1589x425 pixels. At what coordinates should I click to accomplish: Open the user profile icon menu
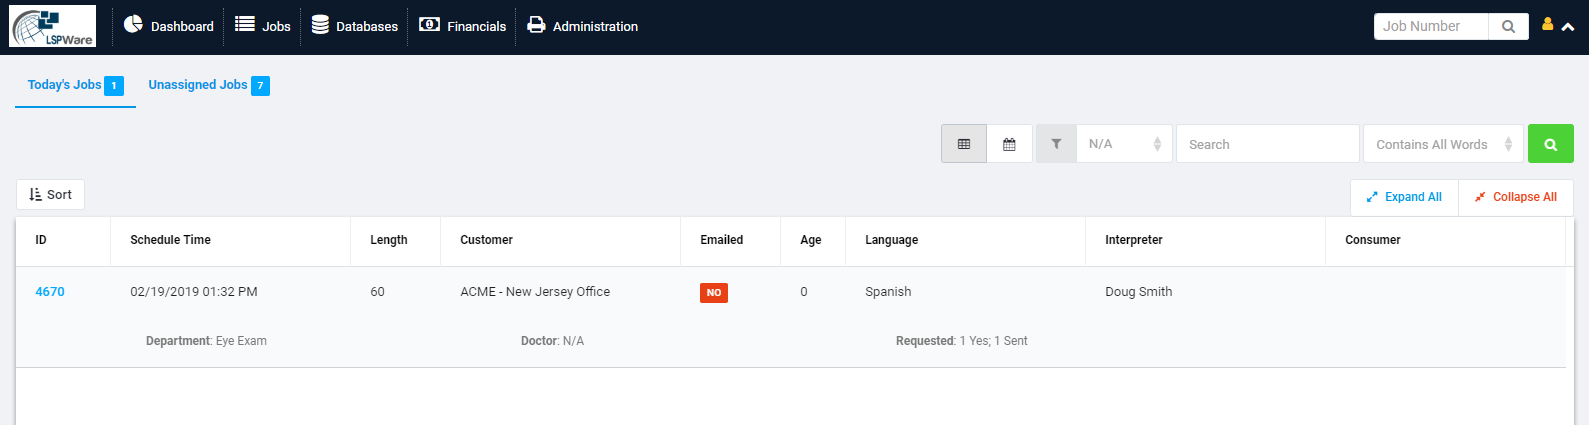(1547, 25)
